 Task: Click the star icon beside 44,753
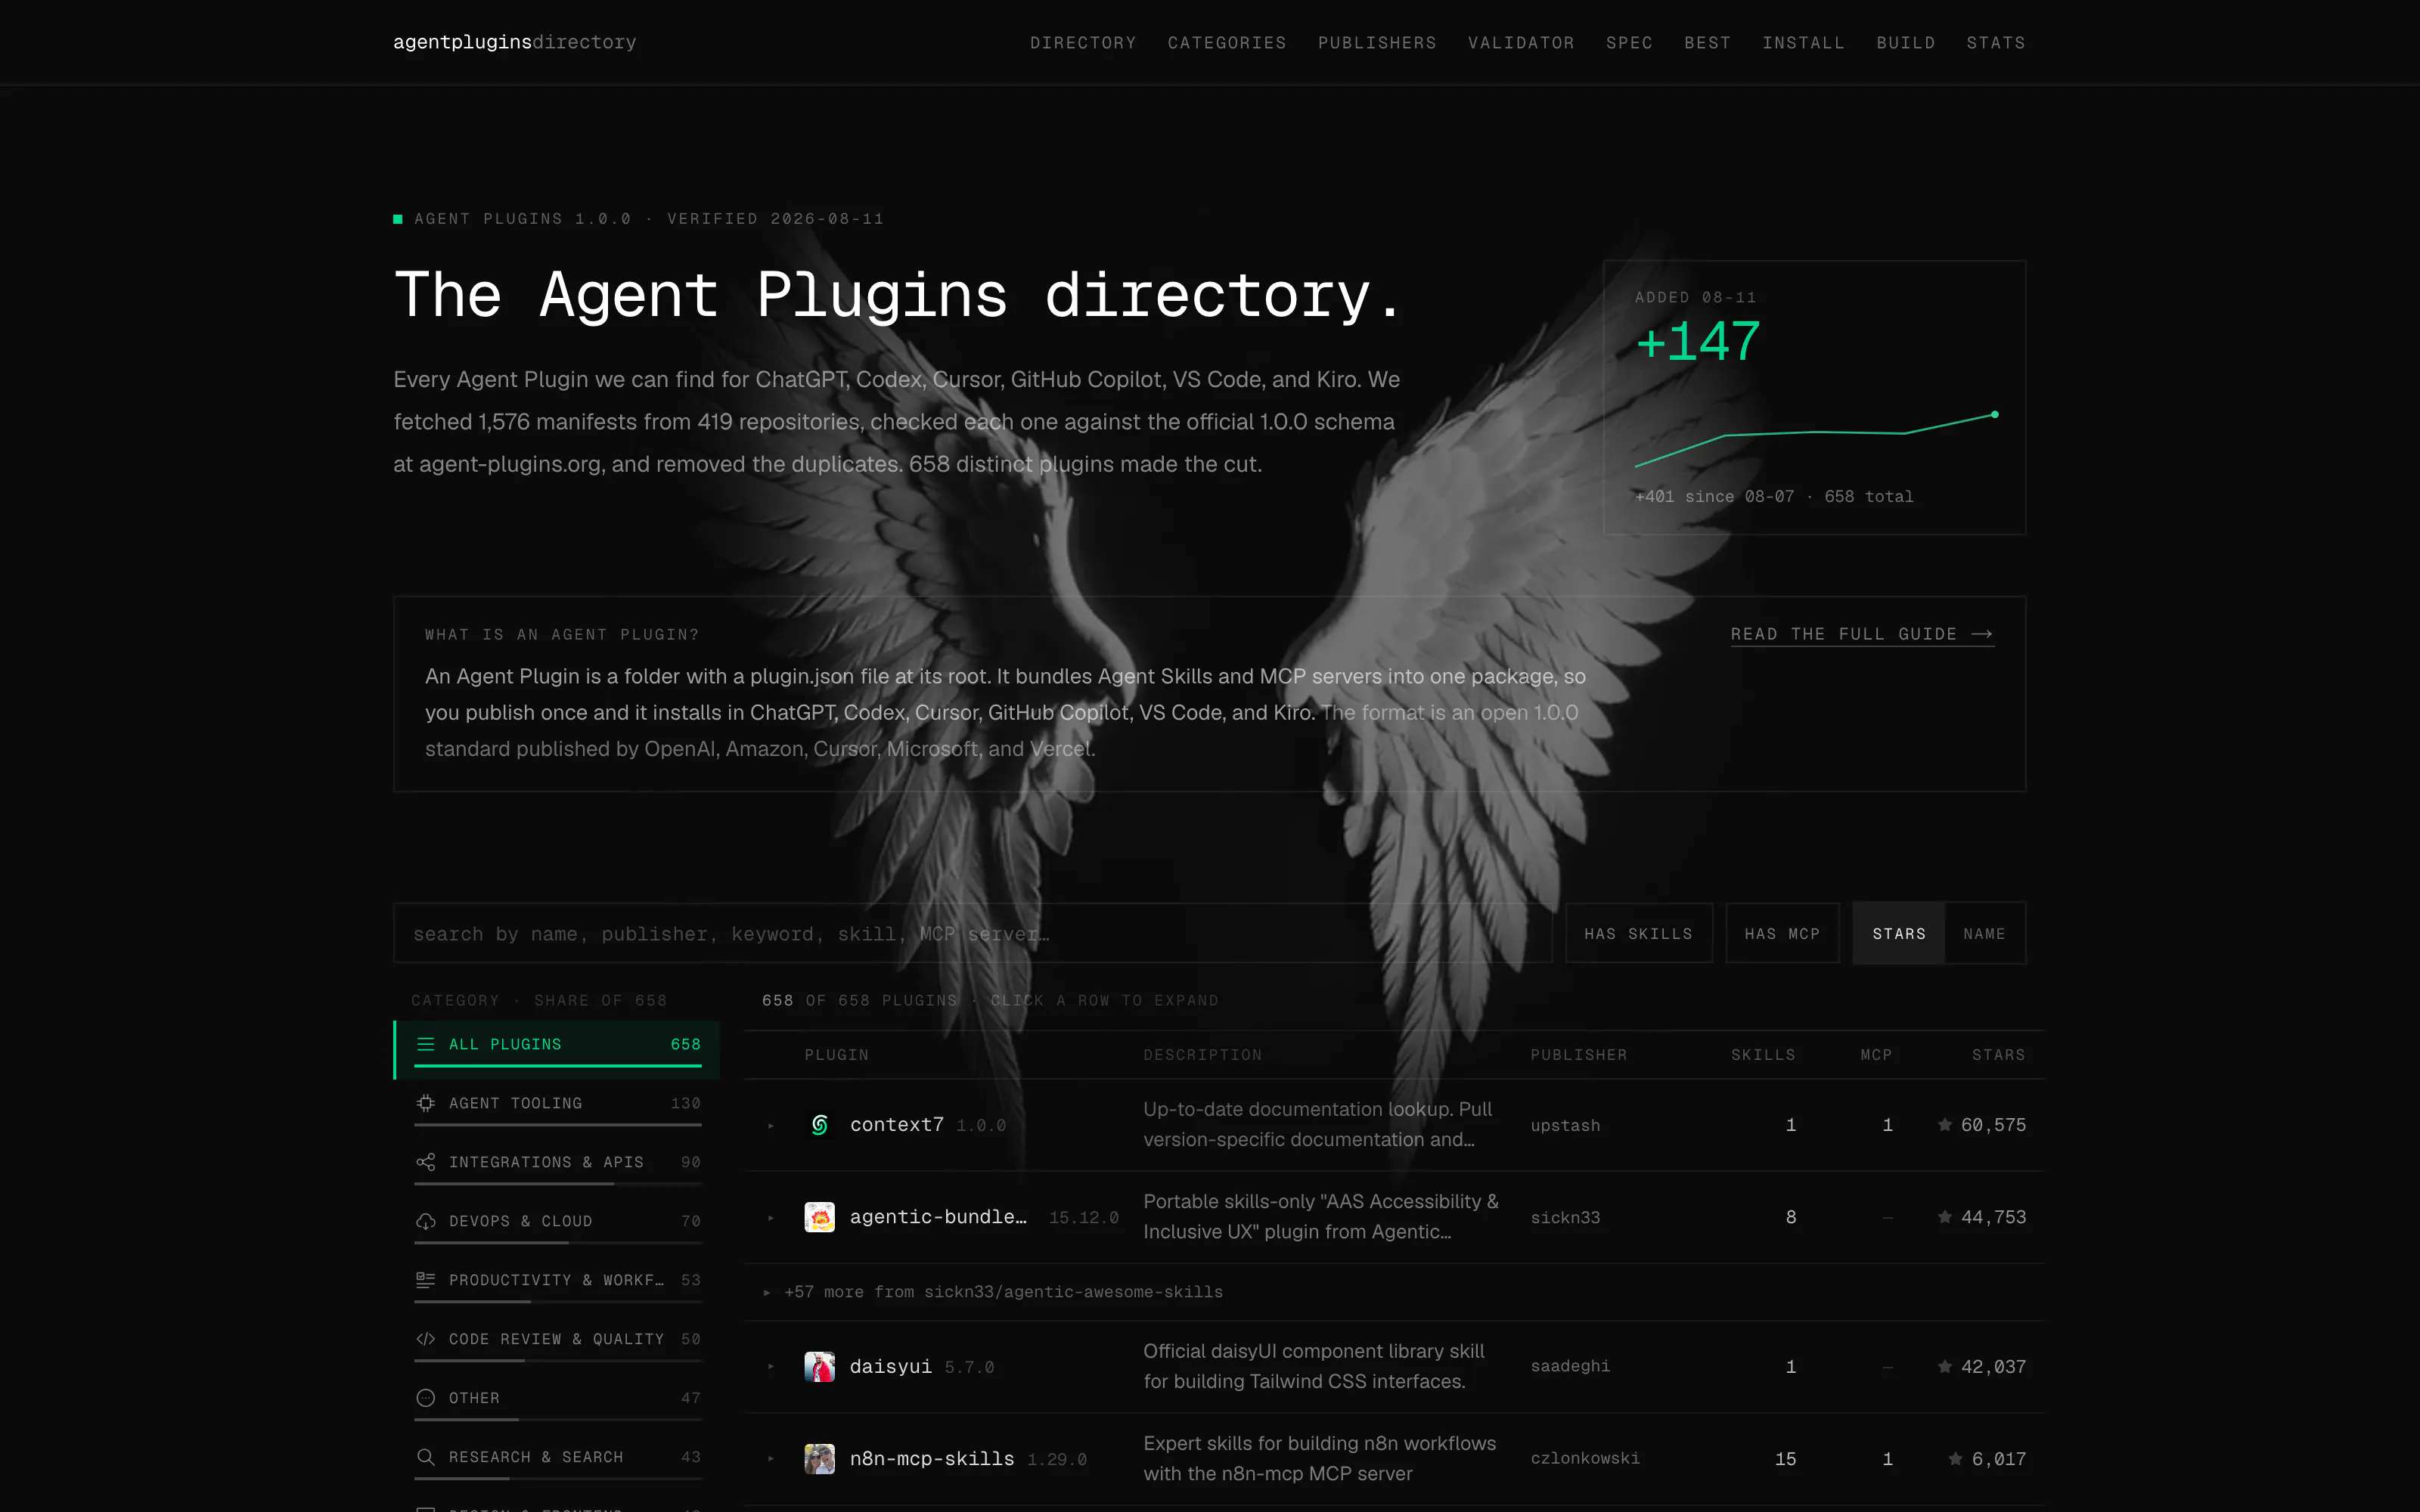pyautogui.click(x=1944, y=1217)
